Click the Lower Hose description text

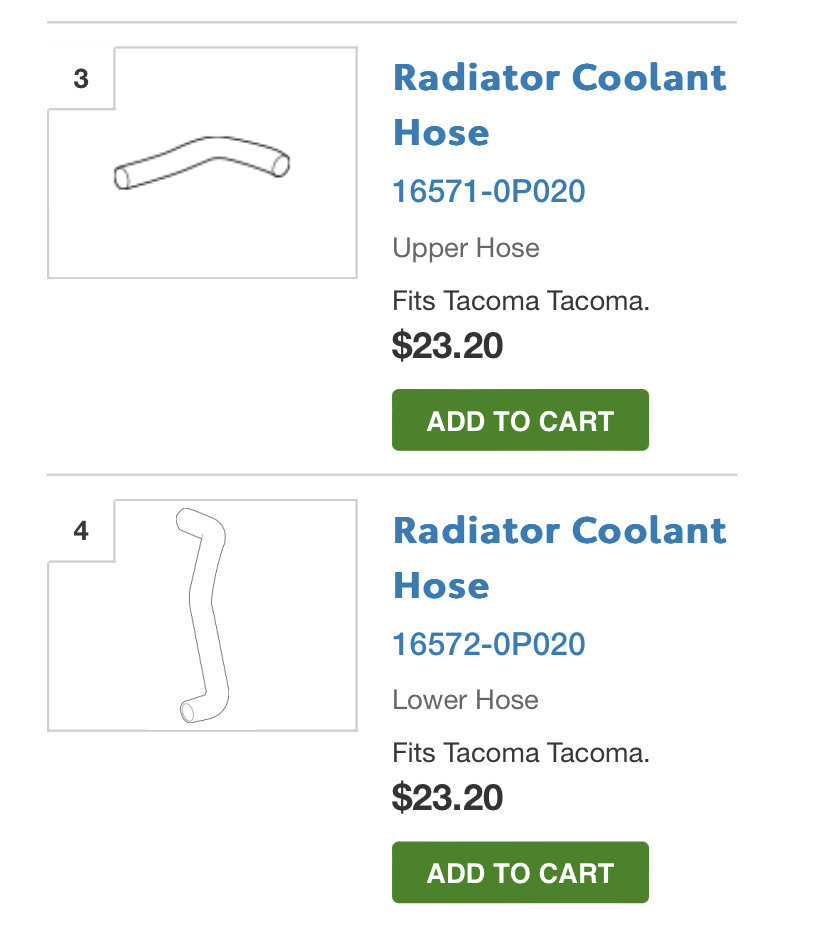coord(466,700)
